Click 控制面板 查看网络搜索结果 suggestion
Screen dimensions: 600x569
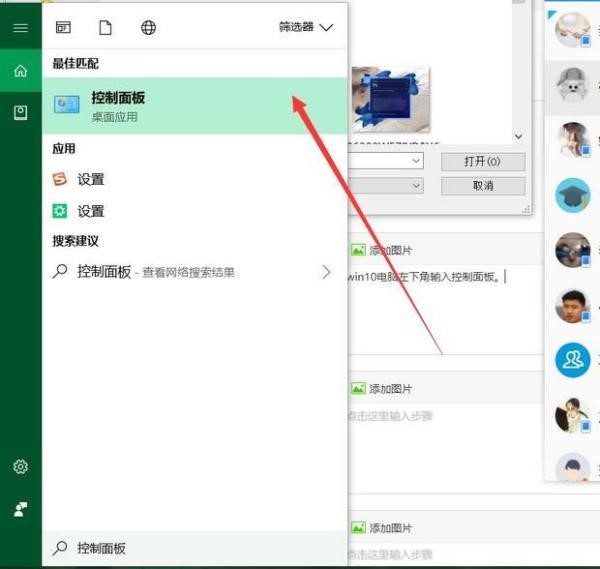pyautogui.click(x=195, y=272)
